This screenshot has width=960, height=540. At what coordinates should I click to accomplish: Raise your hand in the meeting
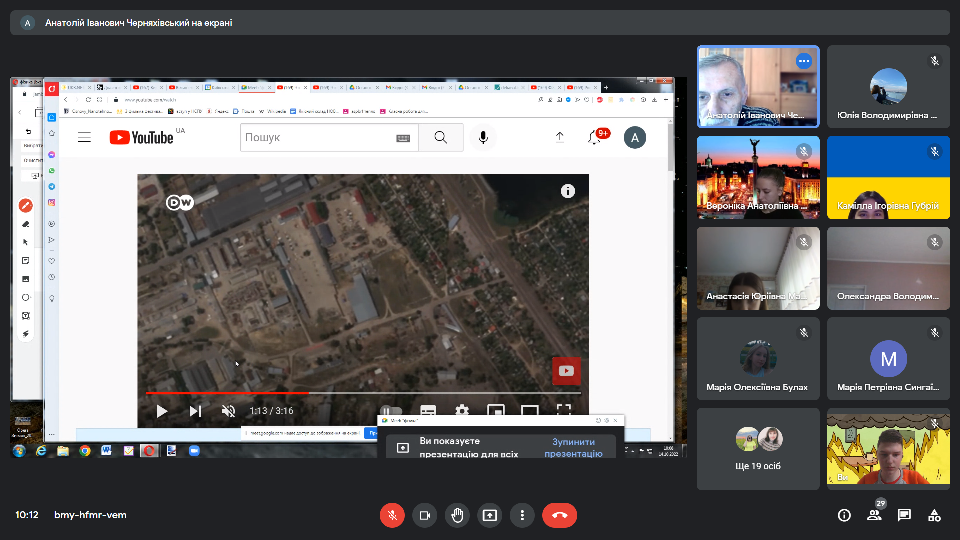[x=457, y=515]
